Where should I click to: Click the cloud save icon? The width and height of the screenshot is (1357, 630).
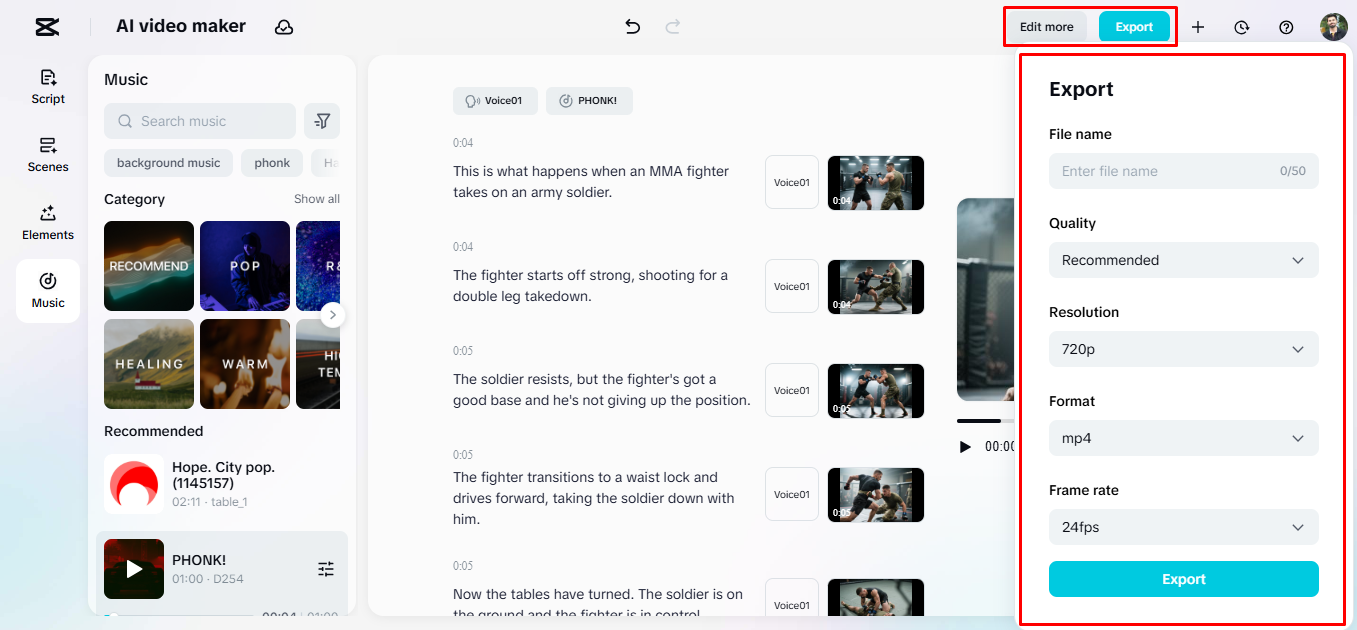point(284,27)
